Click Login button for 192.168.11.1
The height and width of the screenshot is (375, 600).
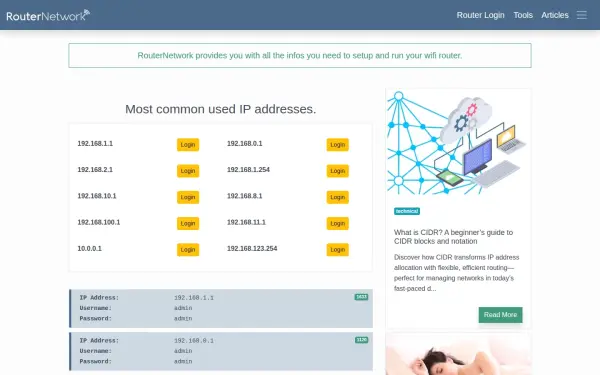point(338,223)
